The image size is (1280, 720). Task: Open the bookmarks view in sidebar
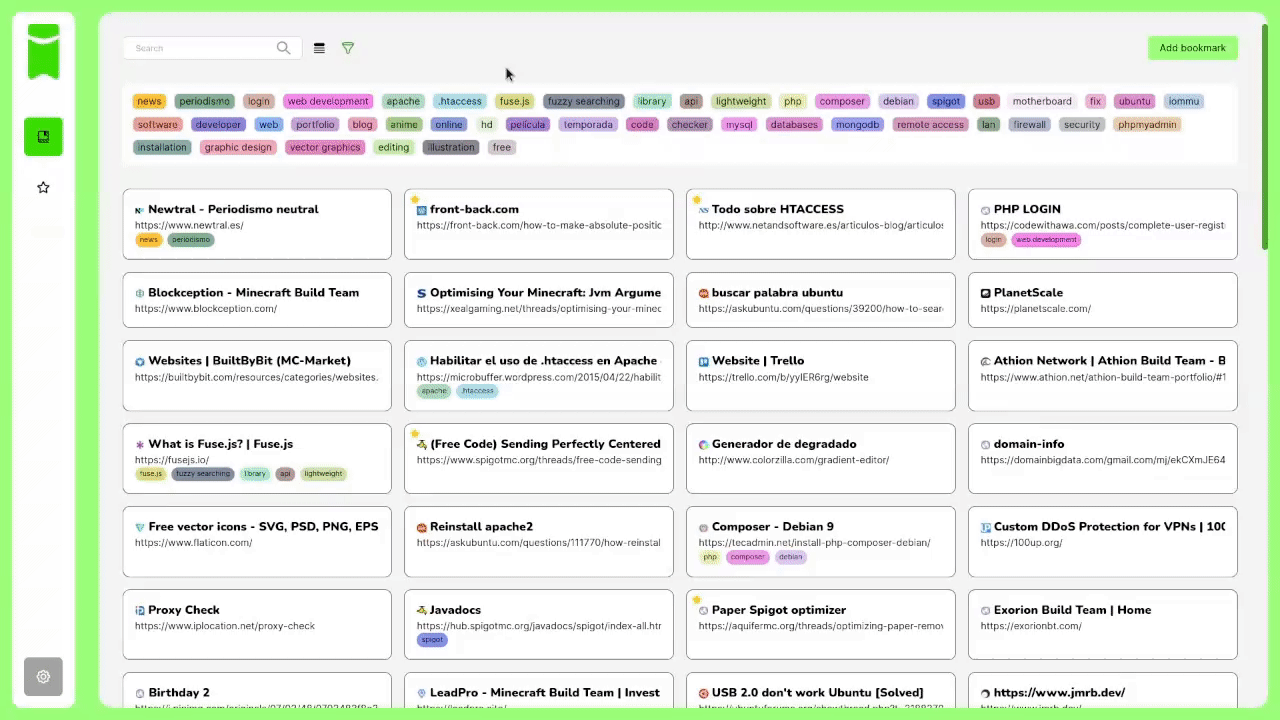click(x=43, y=137)
